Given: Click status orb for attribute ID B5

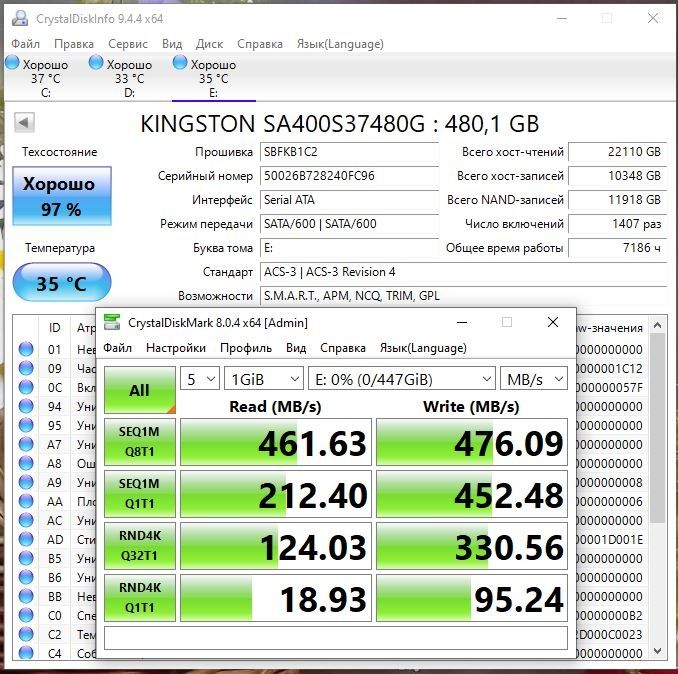Looking at the screenshot, I should (26, 558).
